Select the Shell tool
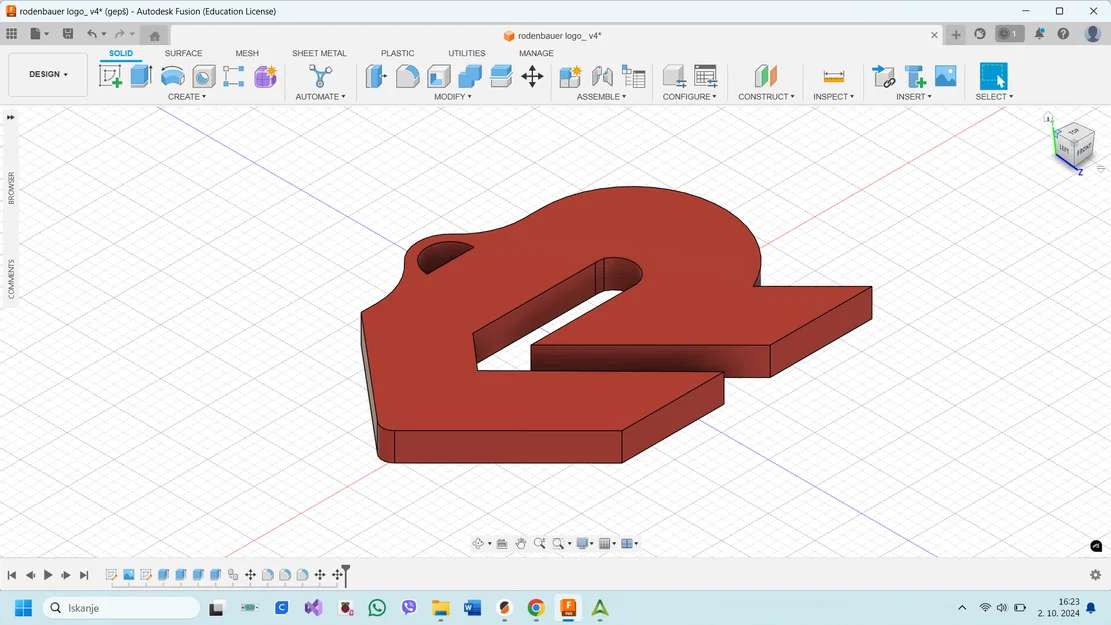This screenshot has height=625, width=1111. pos(439,76)
